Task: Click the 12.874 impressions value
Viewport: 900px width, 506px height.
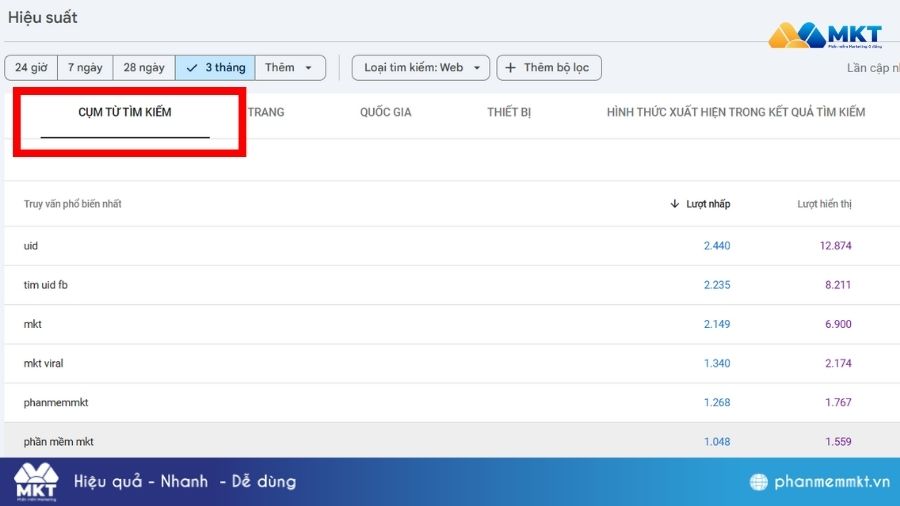Action: 835,246
